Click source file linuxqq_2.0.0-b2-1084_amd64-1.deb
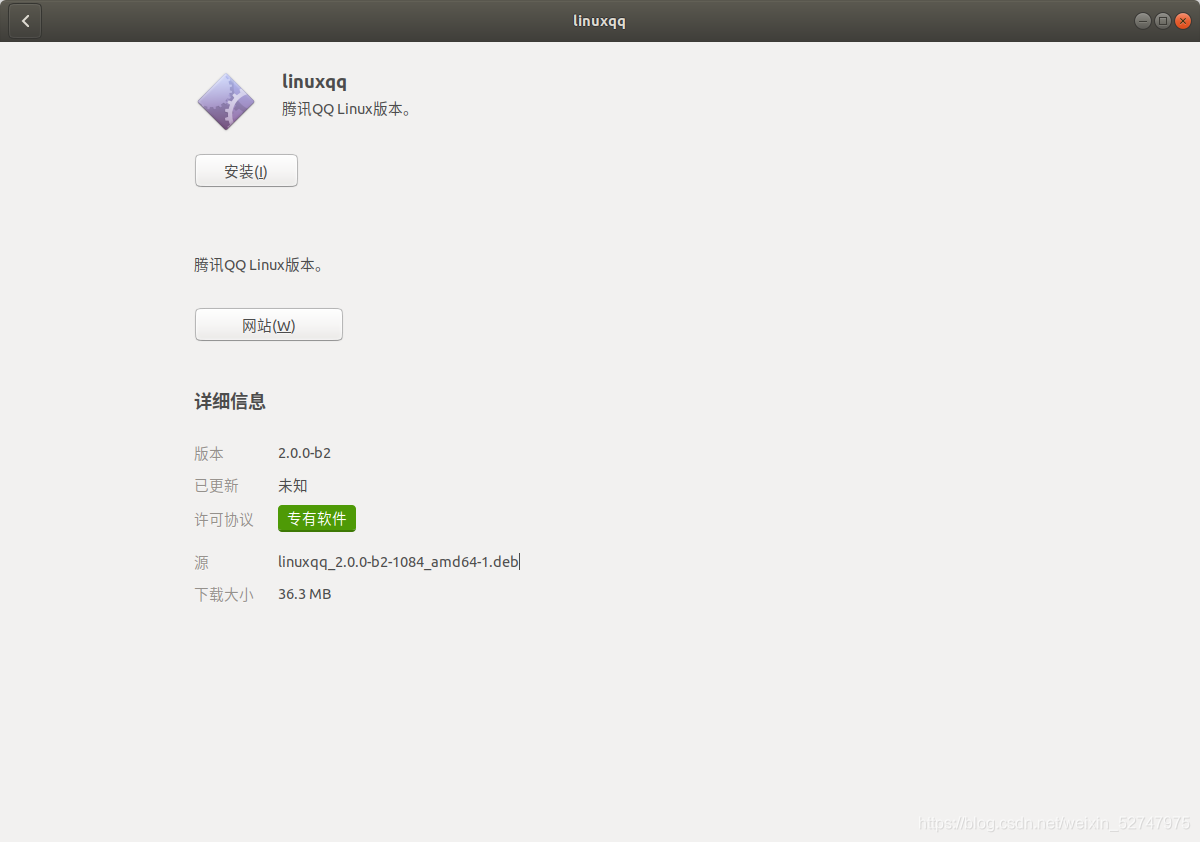This screenshot has height=842, width=1200. tap(398, 562)
